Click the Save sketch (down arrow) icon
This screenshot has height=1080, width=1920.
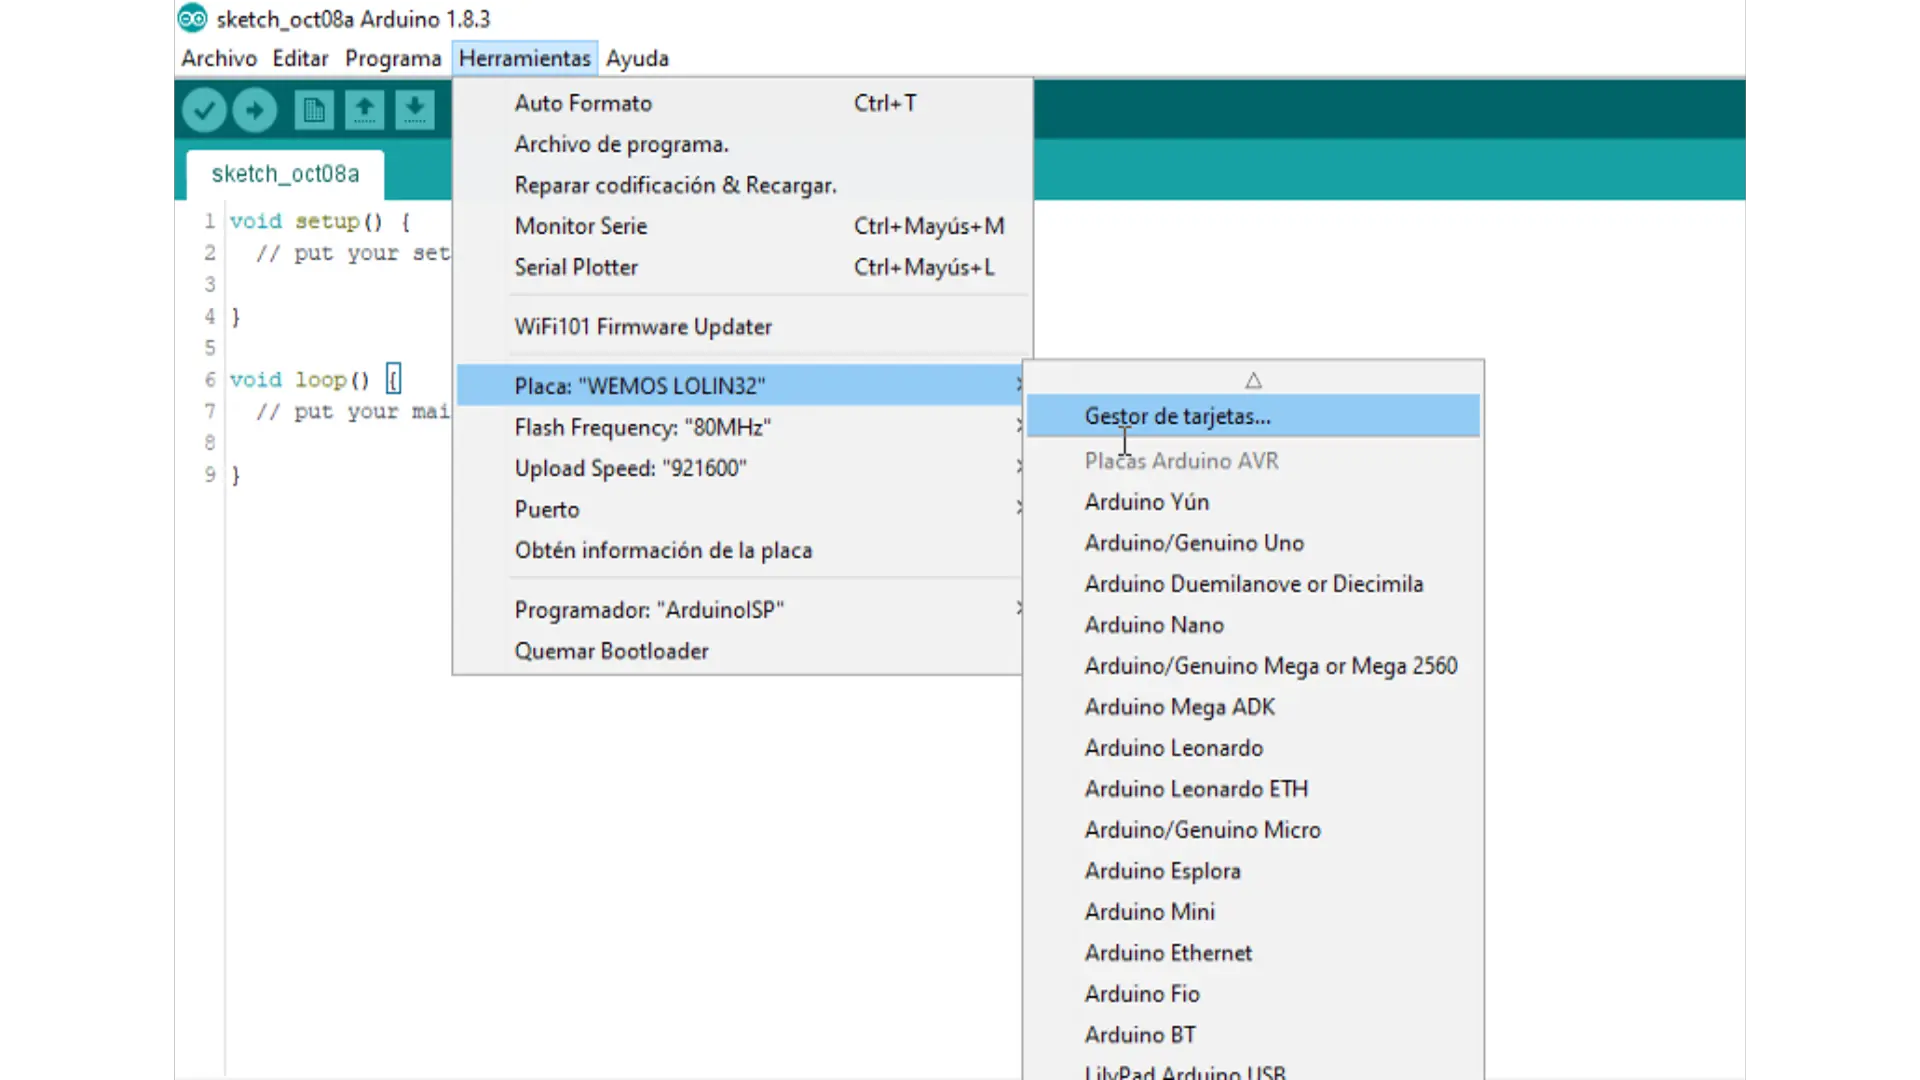414,110
